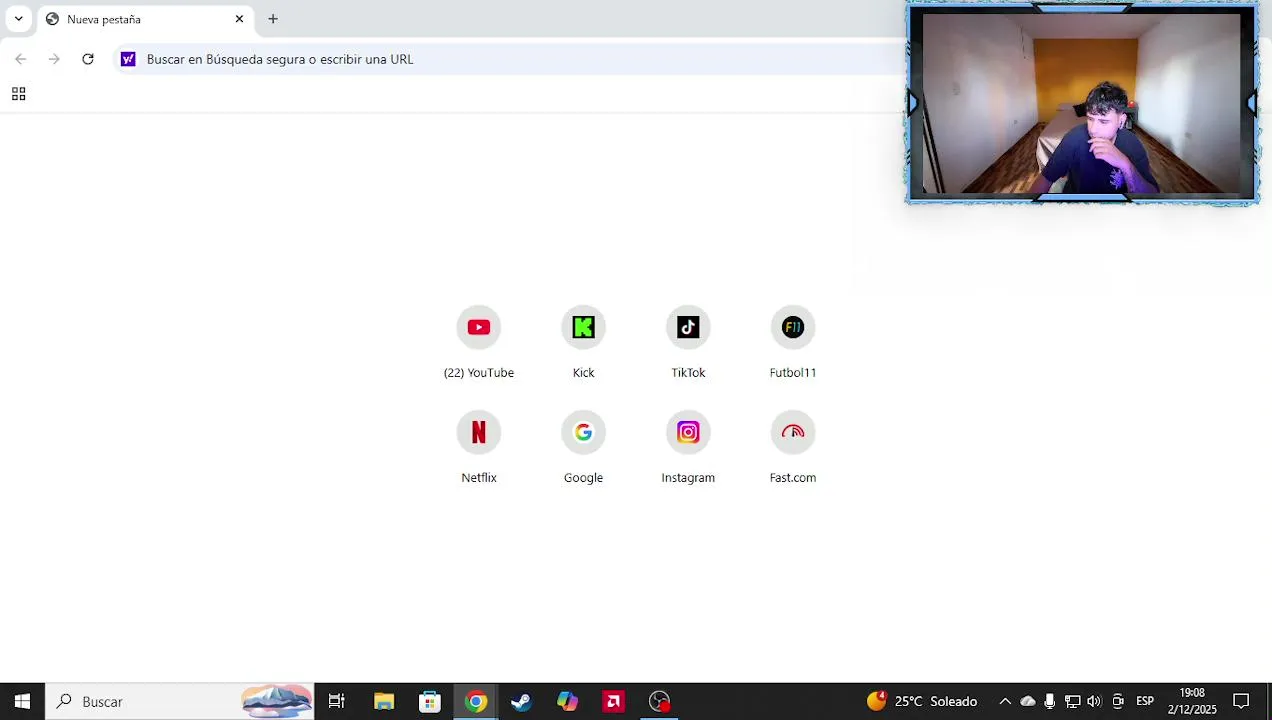Reload the current page
The width and height of the screenshot is (1272, 720).
88,59
